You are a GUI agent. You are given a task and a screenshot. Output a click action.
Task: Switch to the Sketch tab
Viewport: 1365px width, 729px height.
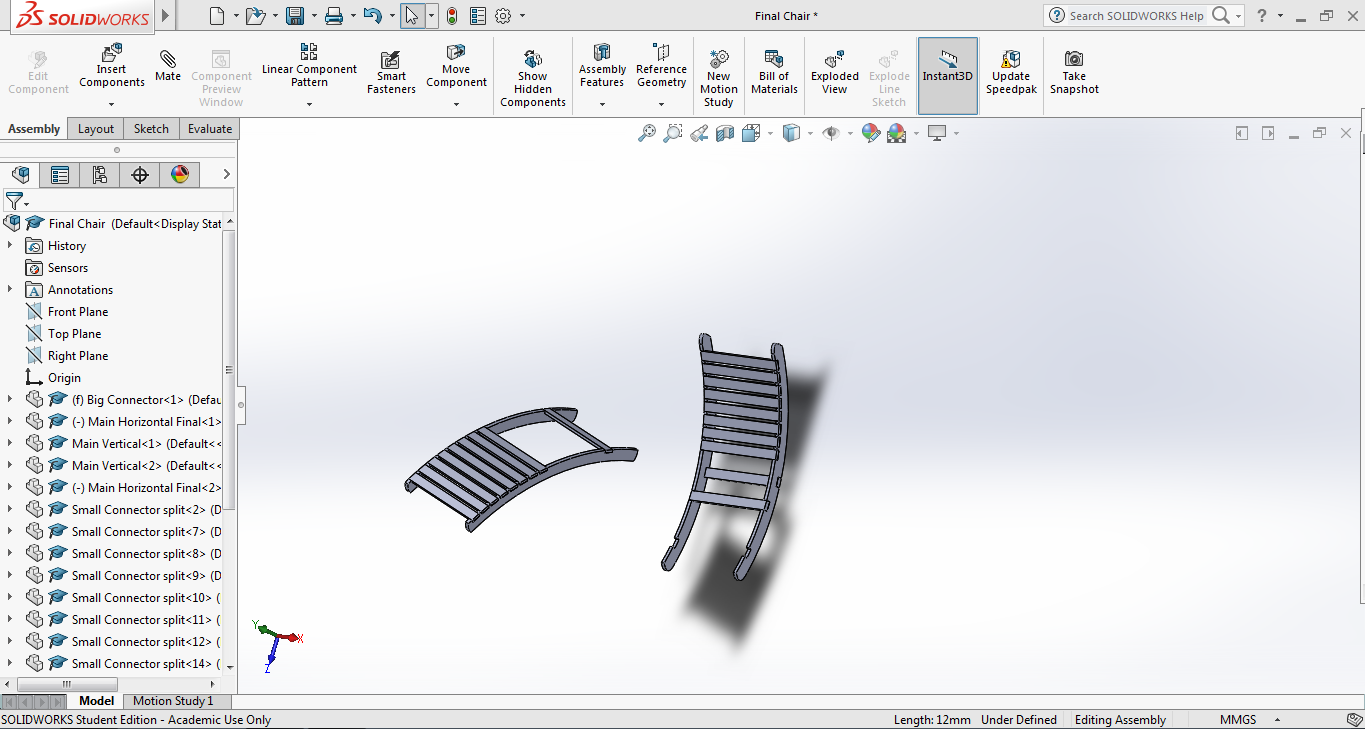[151, 129]
